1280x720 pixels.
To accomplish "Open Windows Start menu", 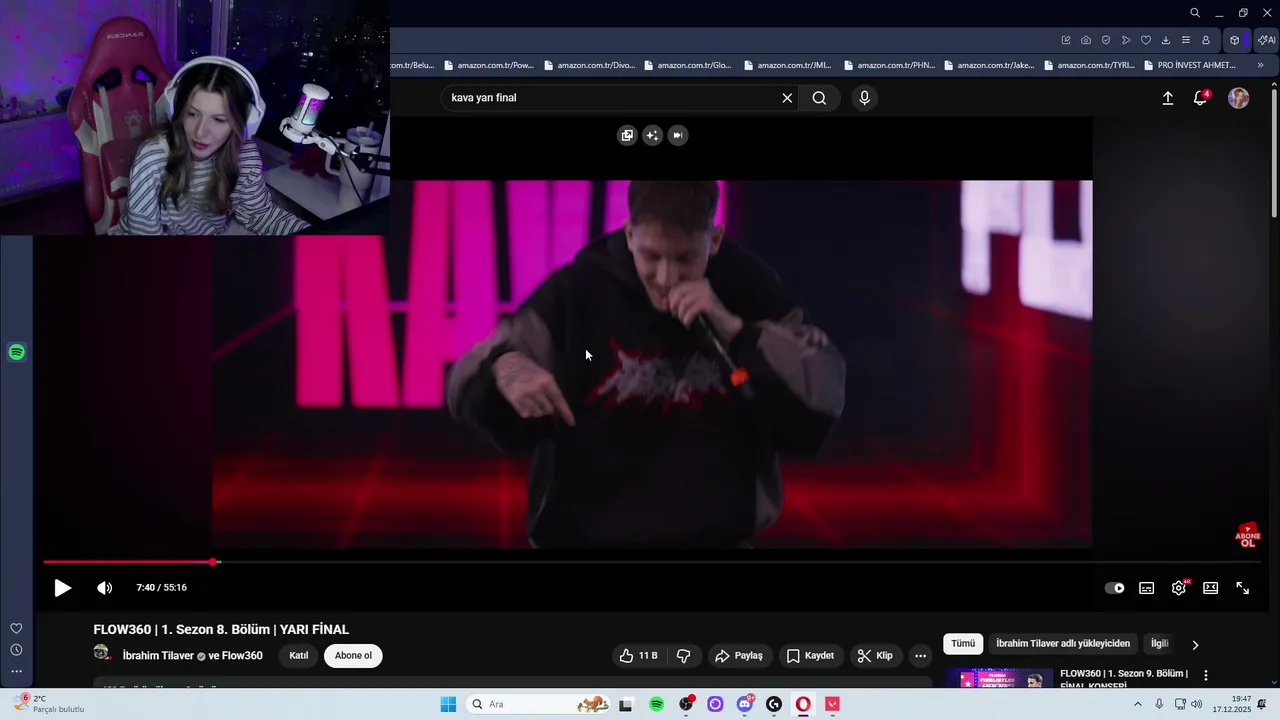I will tap(448, 704).
